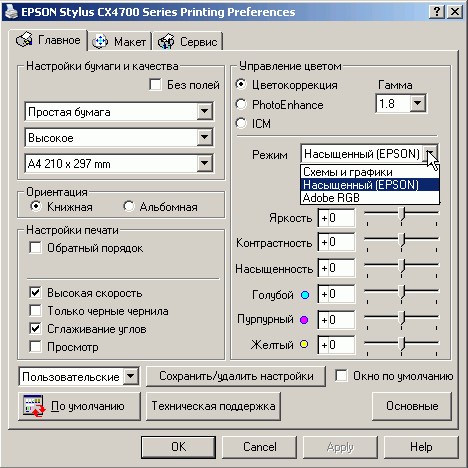Open Техническая поддержка
This screenshot has width=468, height=468.
[x=213, y=406]
